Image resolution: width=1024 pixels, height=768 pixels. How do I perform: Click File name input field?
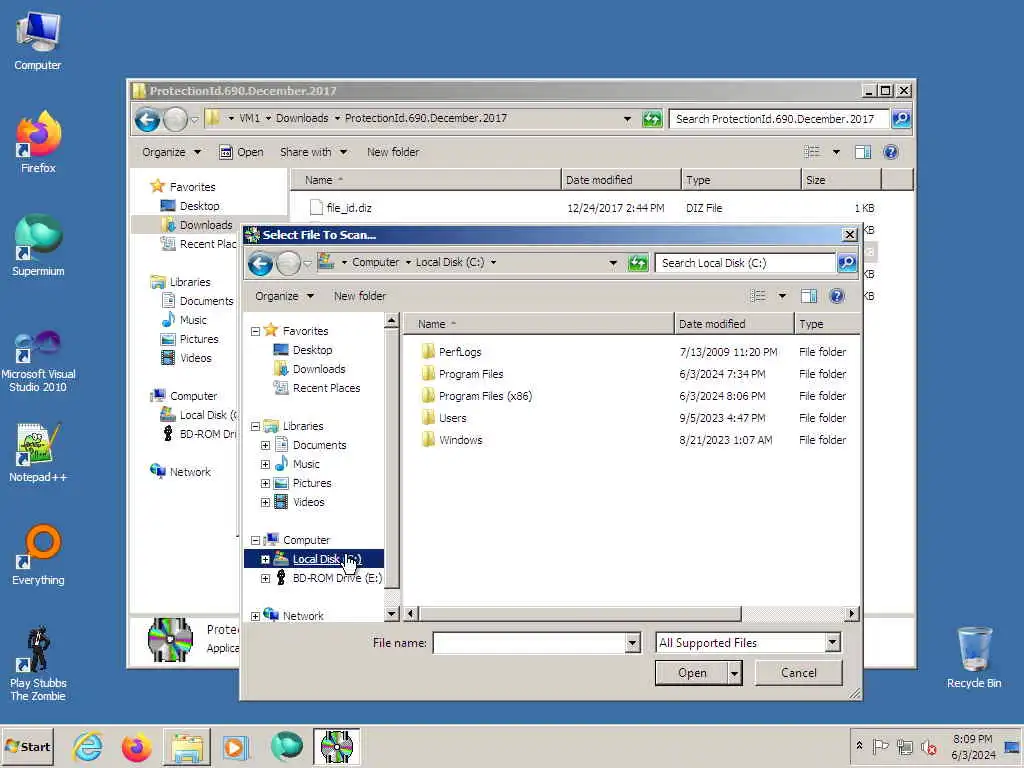[529, 643]
